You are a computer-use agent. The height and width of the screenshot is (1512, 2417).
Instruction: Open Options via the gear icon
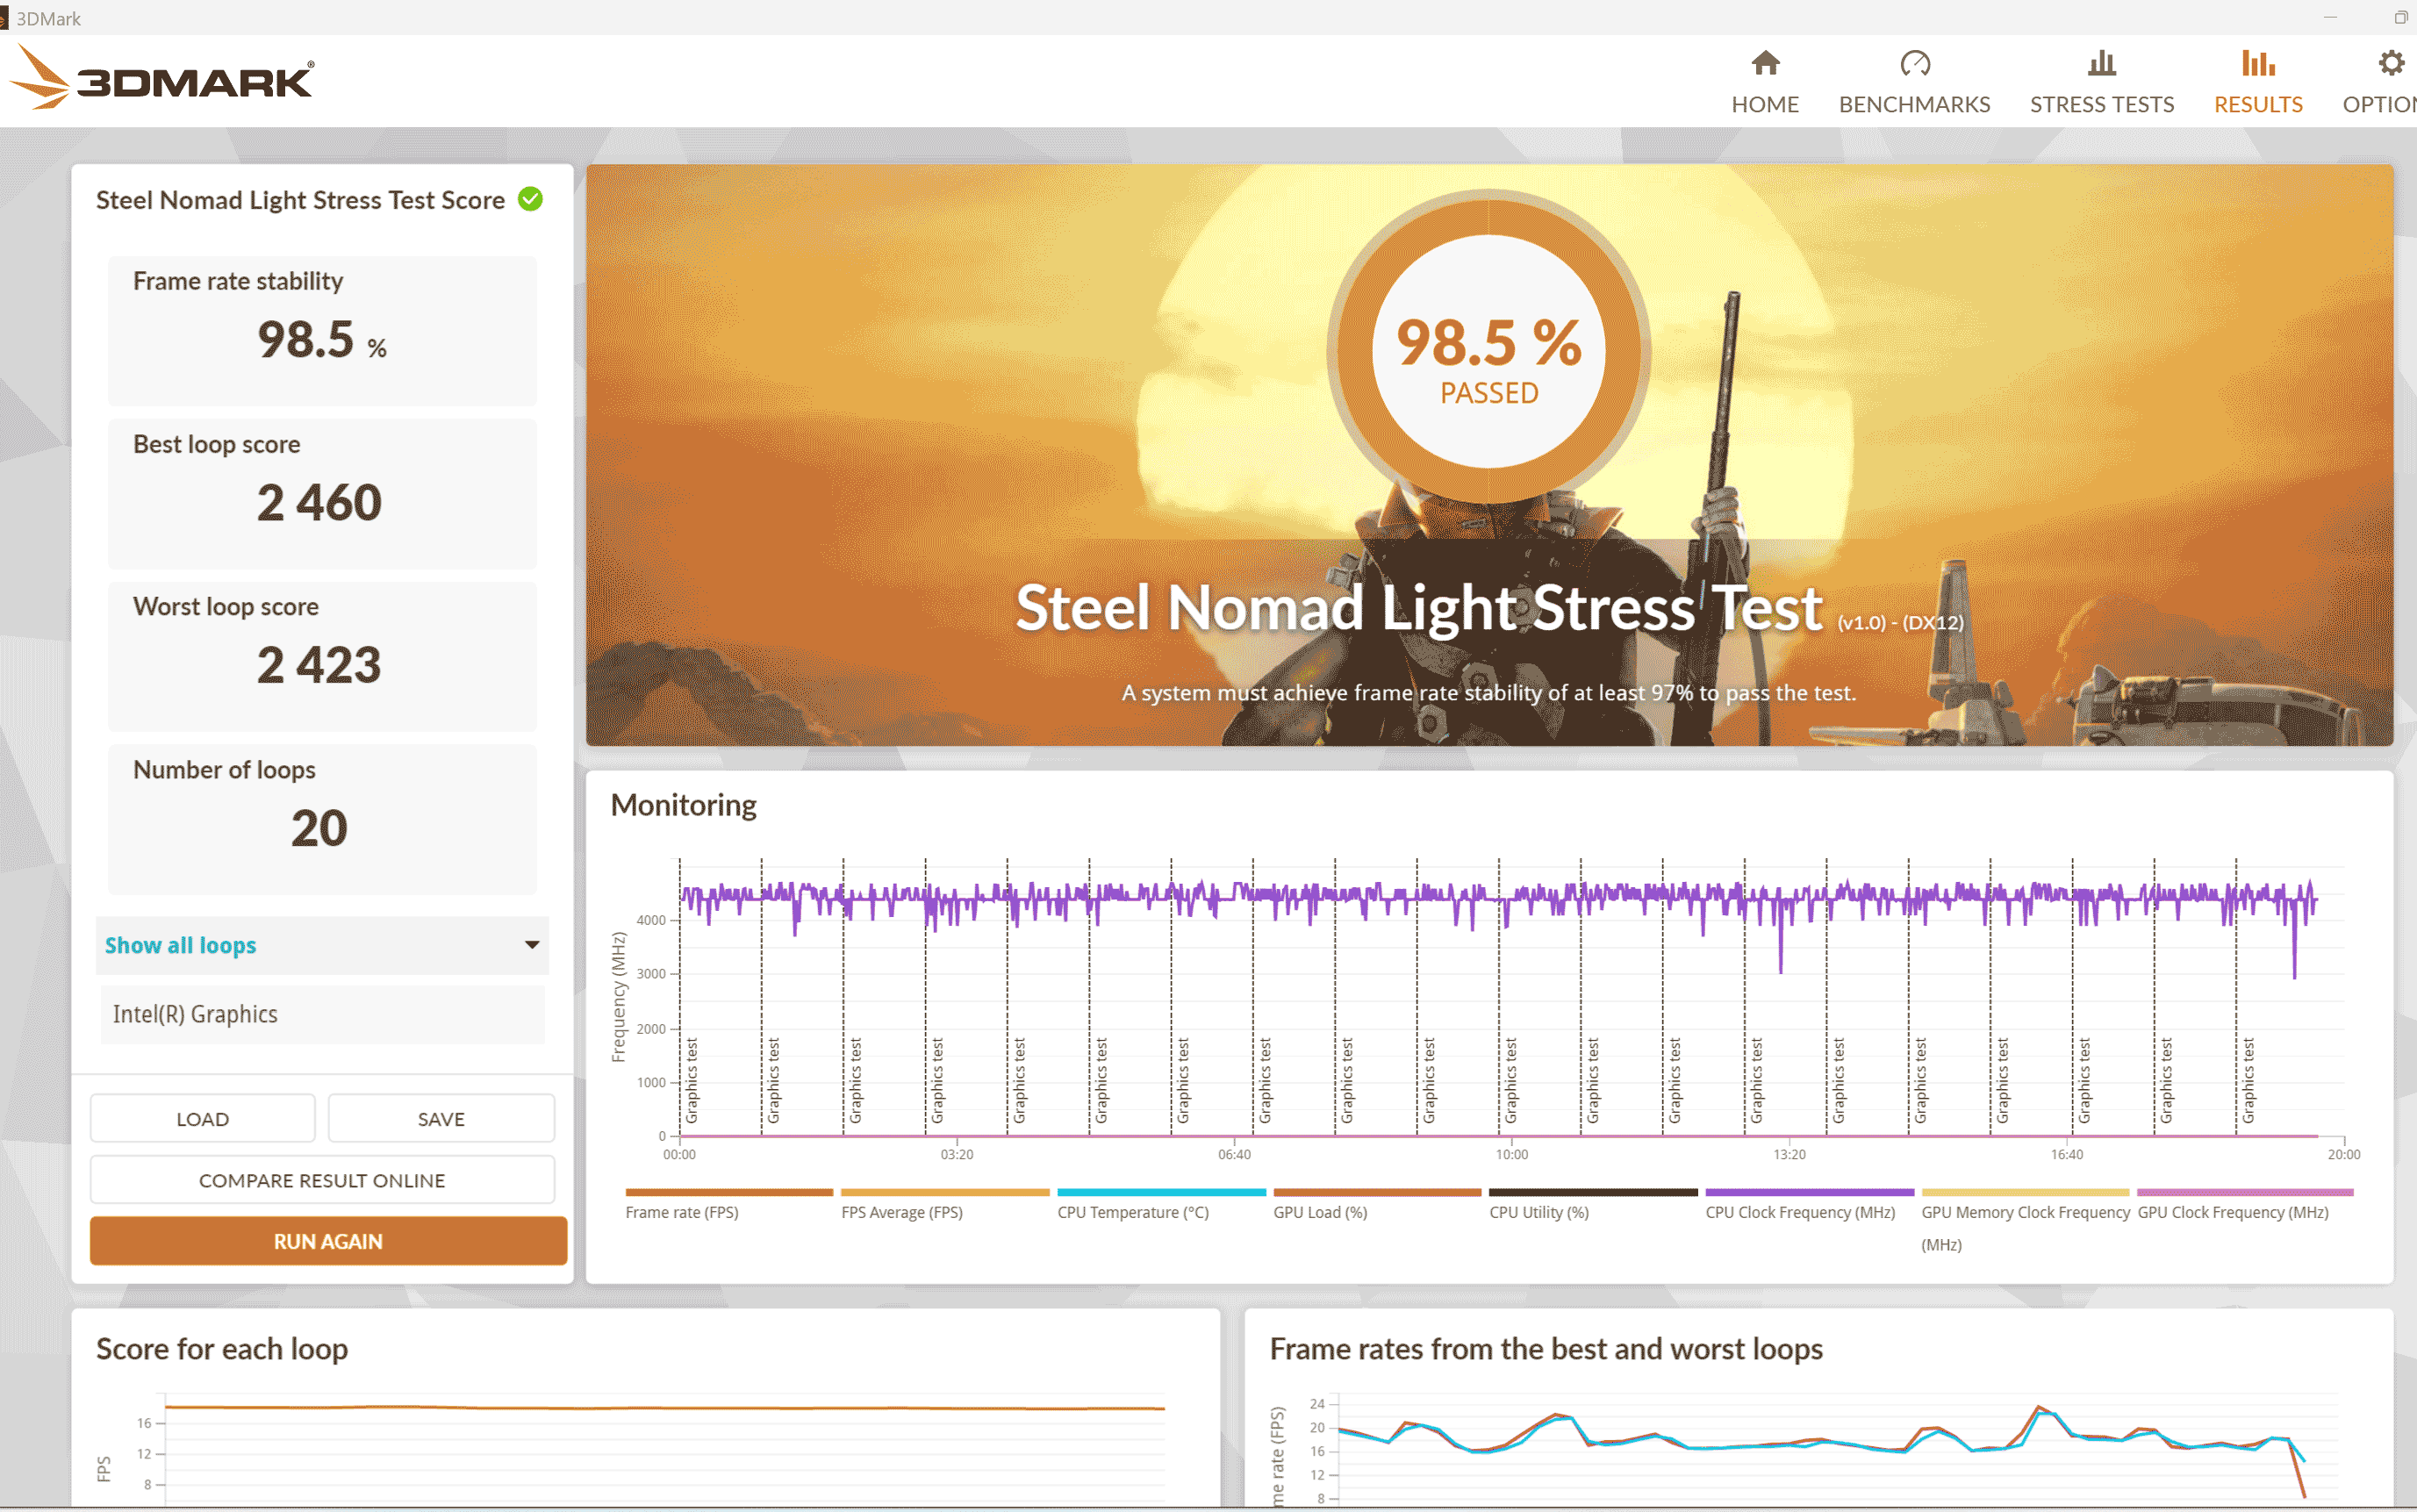click(x=2390, y=64)
